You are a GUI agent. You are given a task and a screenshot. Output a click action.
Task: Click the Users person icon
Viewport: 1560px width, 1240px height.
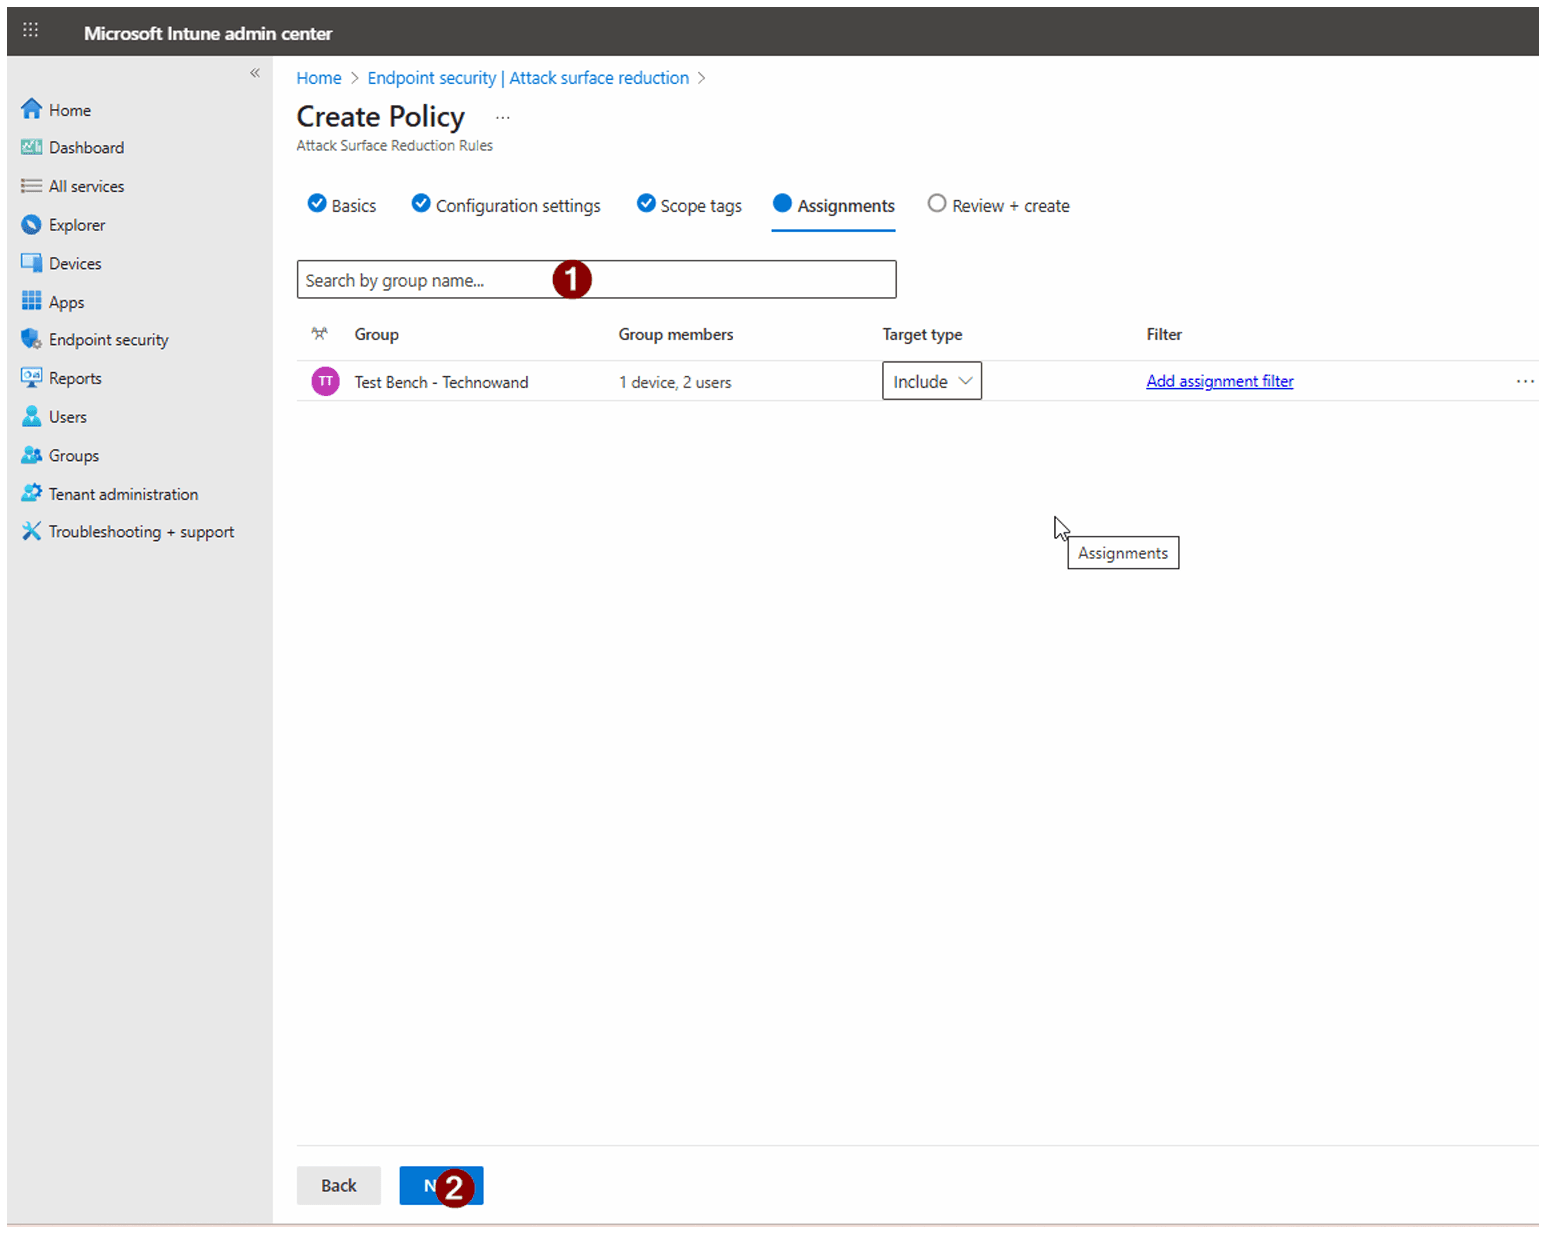pyautogui.click(x=32, y=416)
